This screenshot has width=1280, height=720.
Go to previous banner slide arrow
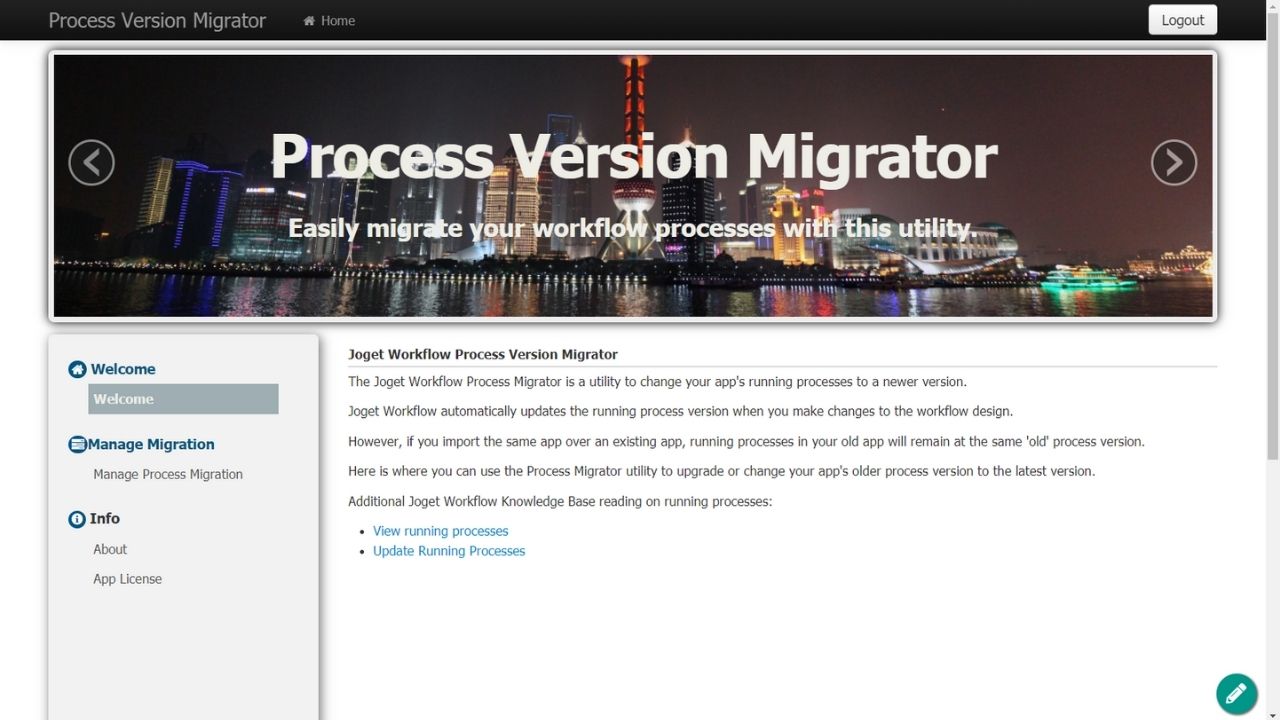click(91, 162)
